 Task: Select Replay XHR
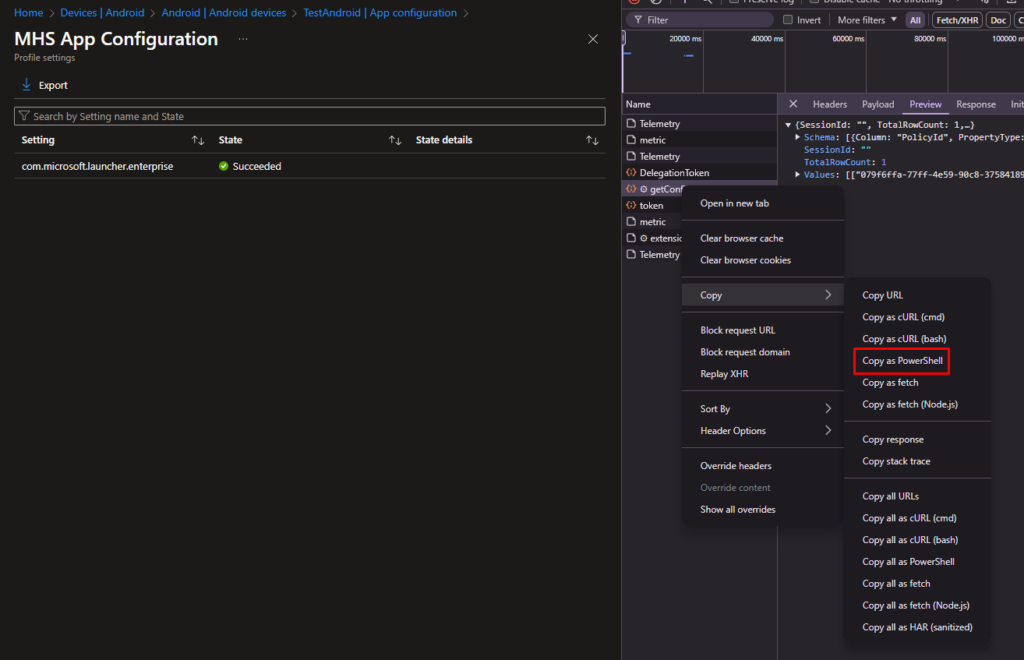[724, 374]
